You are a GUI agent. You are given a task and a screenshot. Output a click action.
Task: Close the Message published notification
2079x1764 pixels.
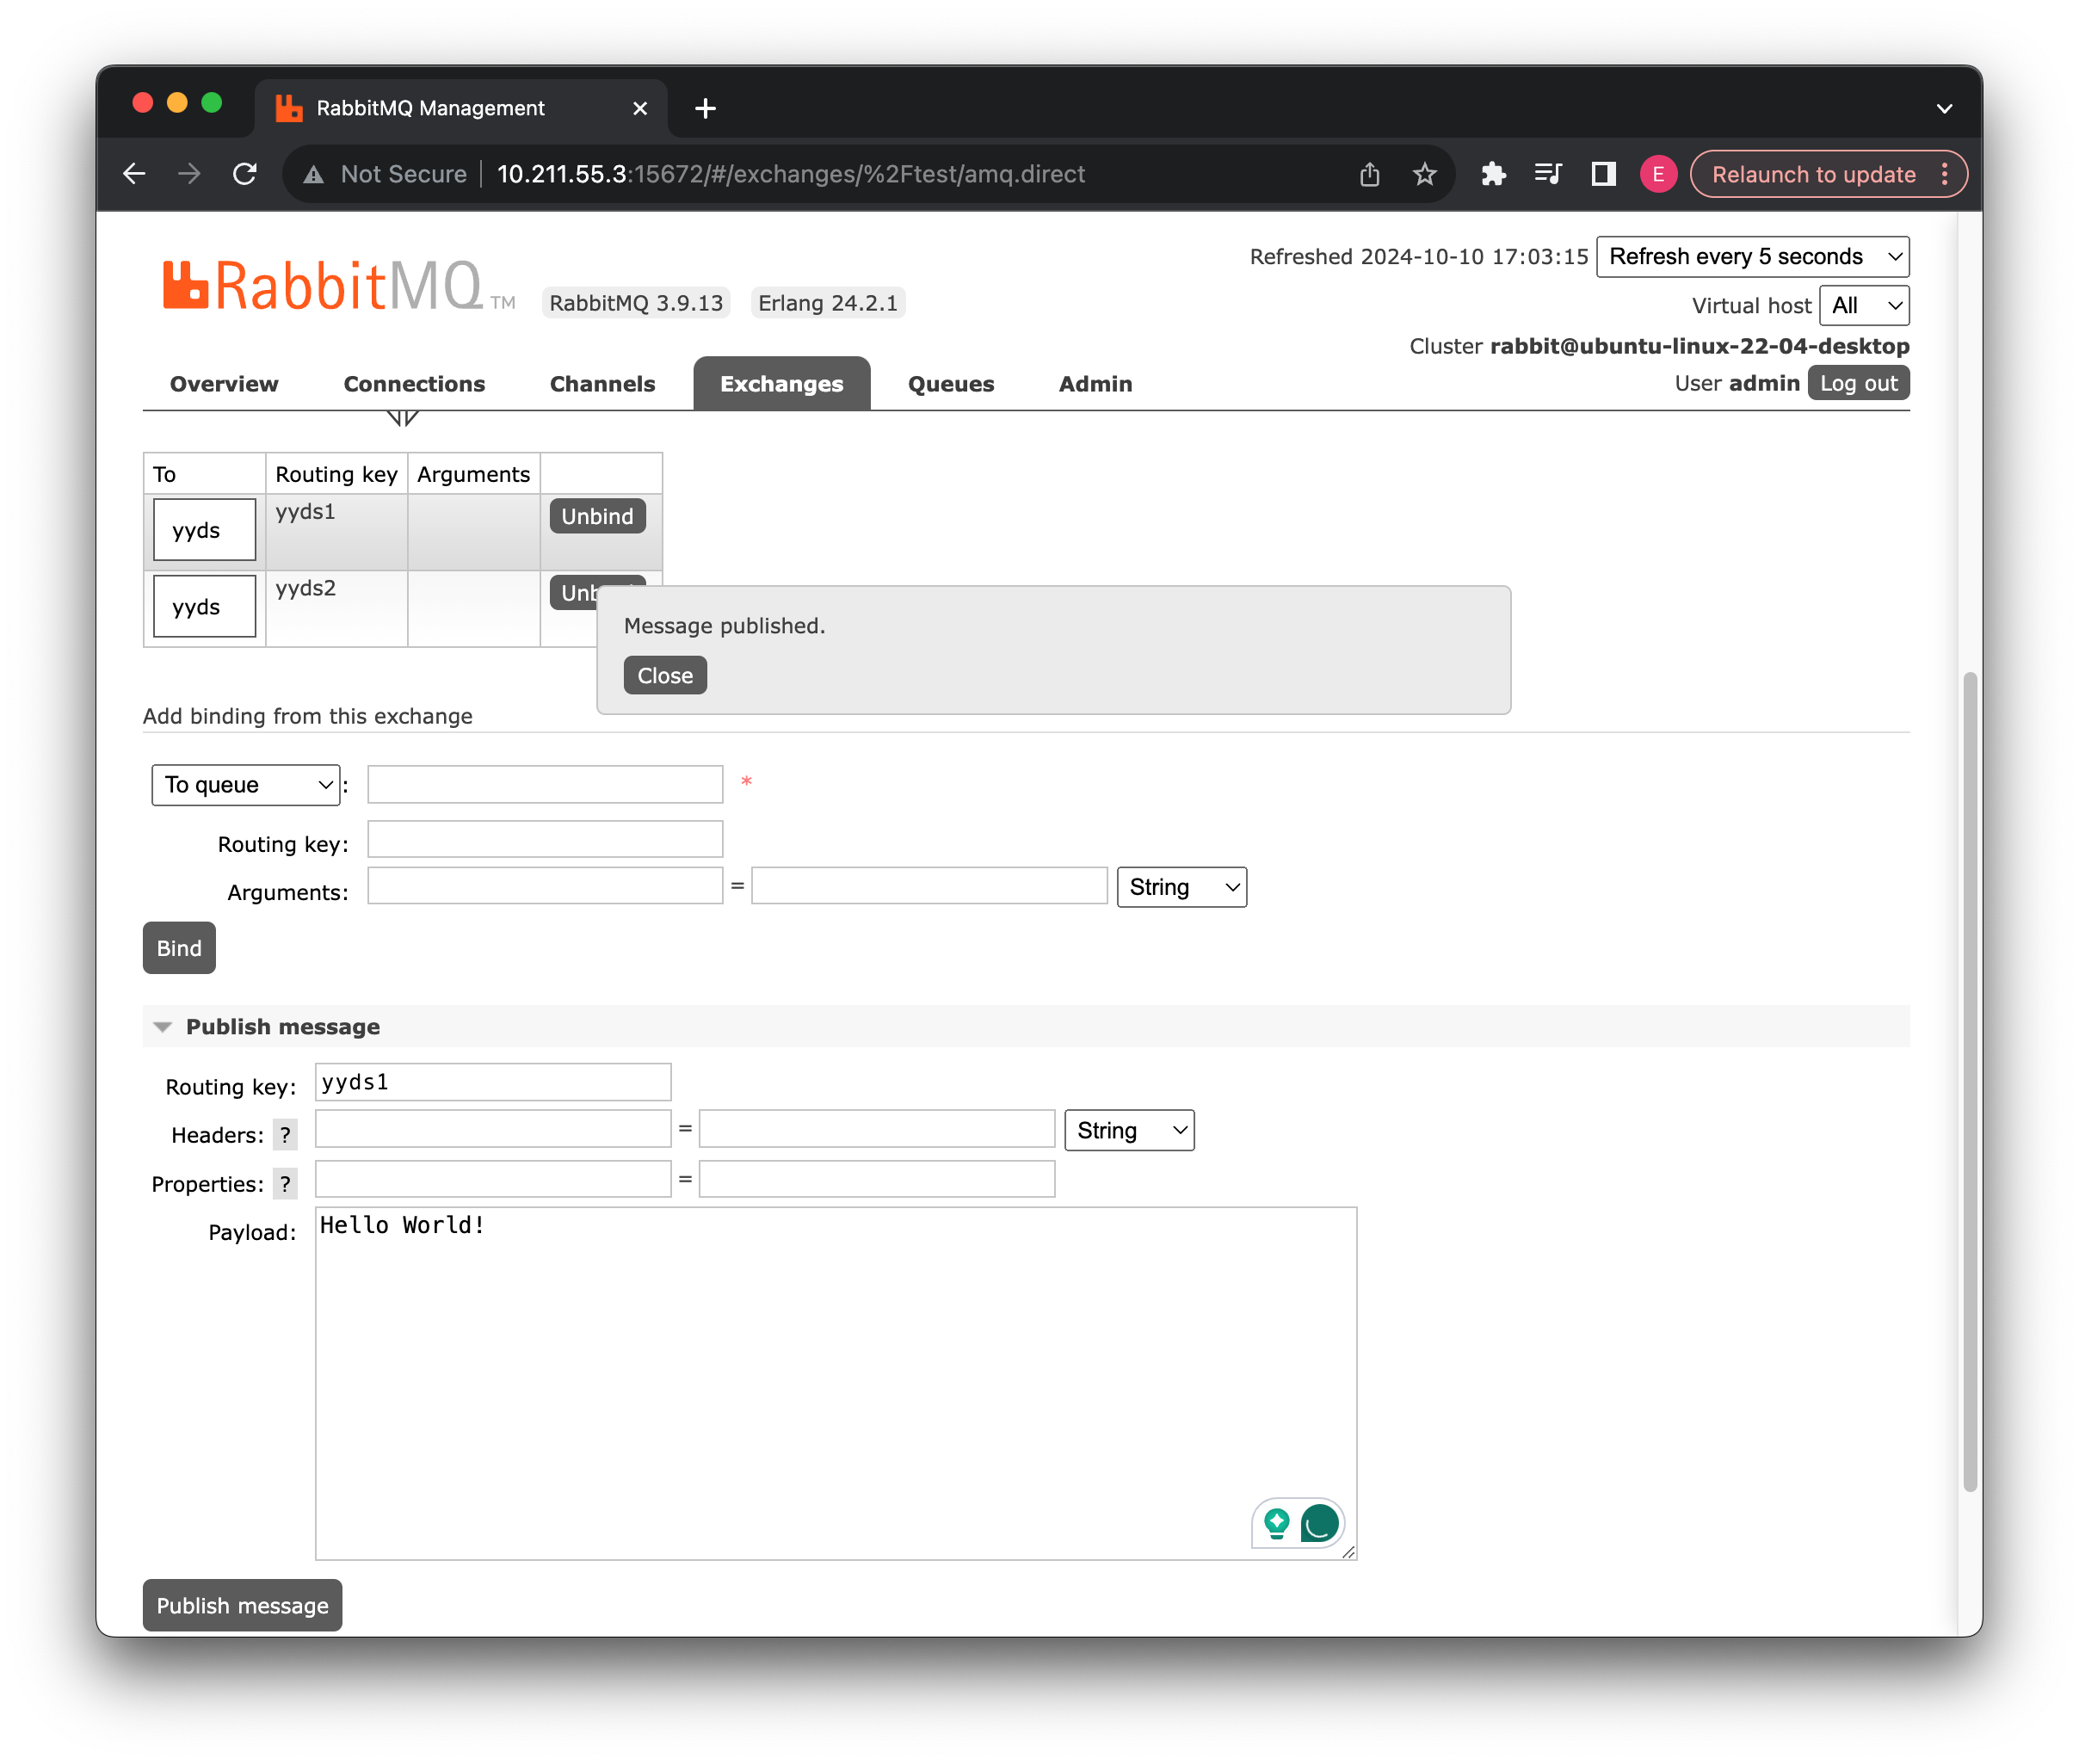pyautogui.click(x=664, y=676)
